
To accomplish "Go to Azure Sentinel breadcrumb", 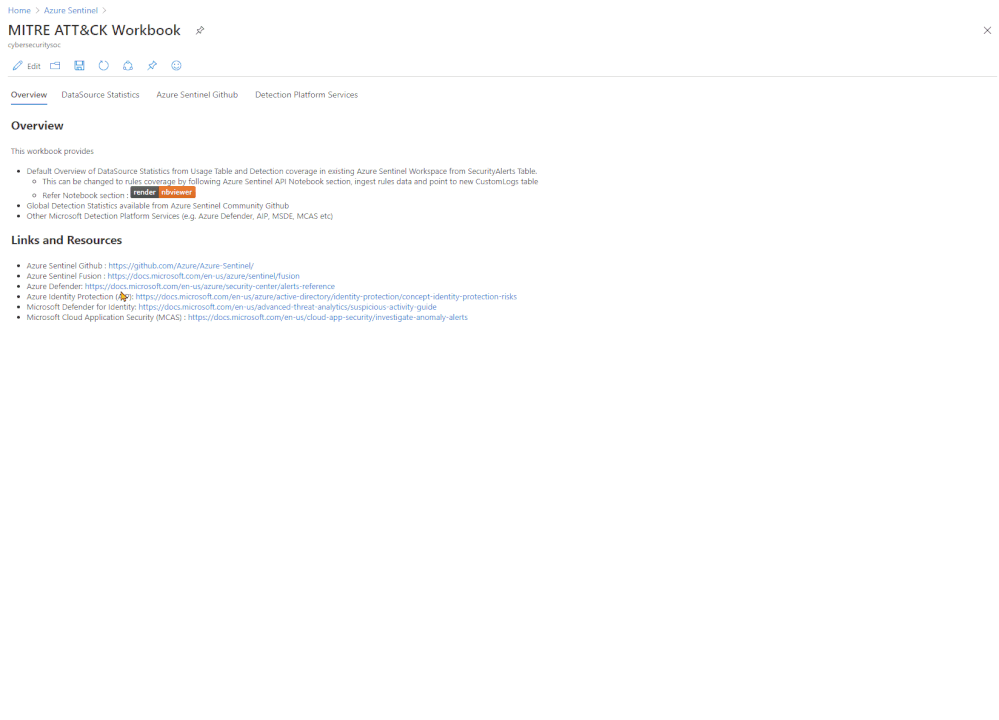I will pyautogui.click(x=71, y=10).
